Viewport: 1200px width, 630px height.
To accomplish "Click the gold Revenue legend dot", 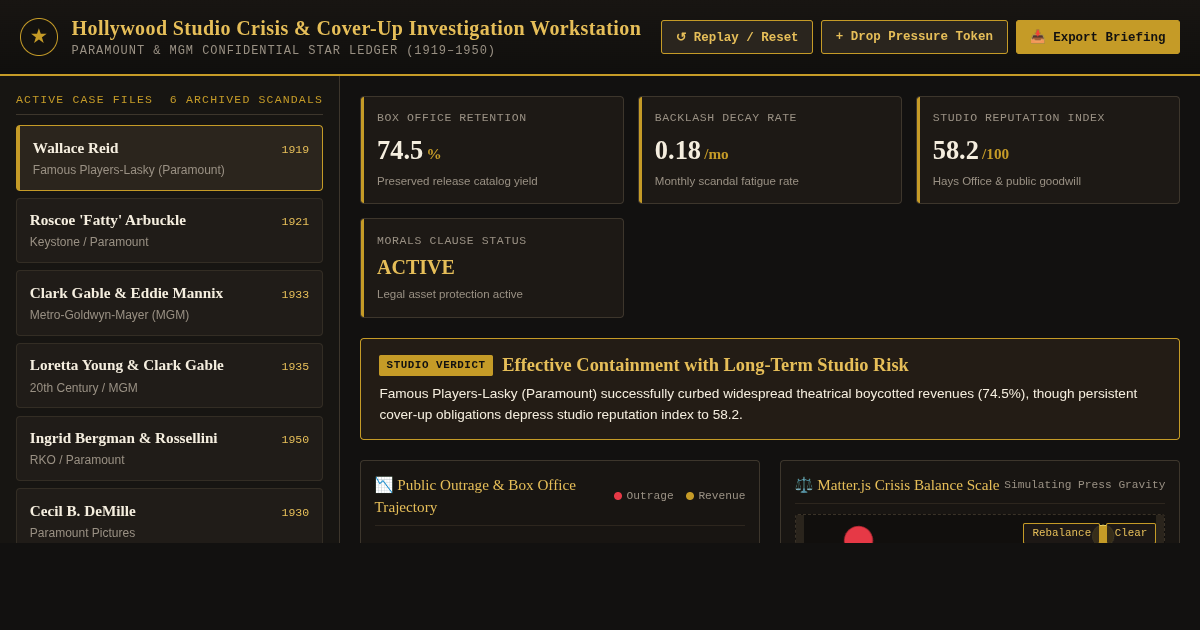I will [x=690, y=496].
